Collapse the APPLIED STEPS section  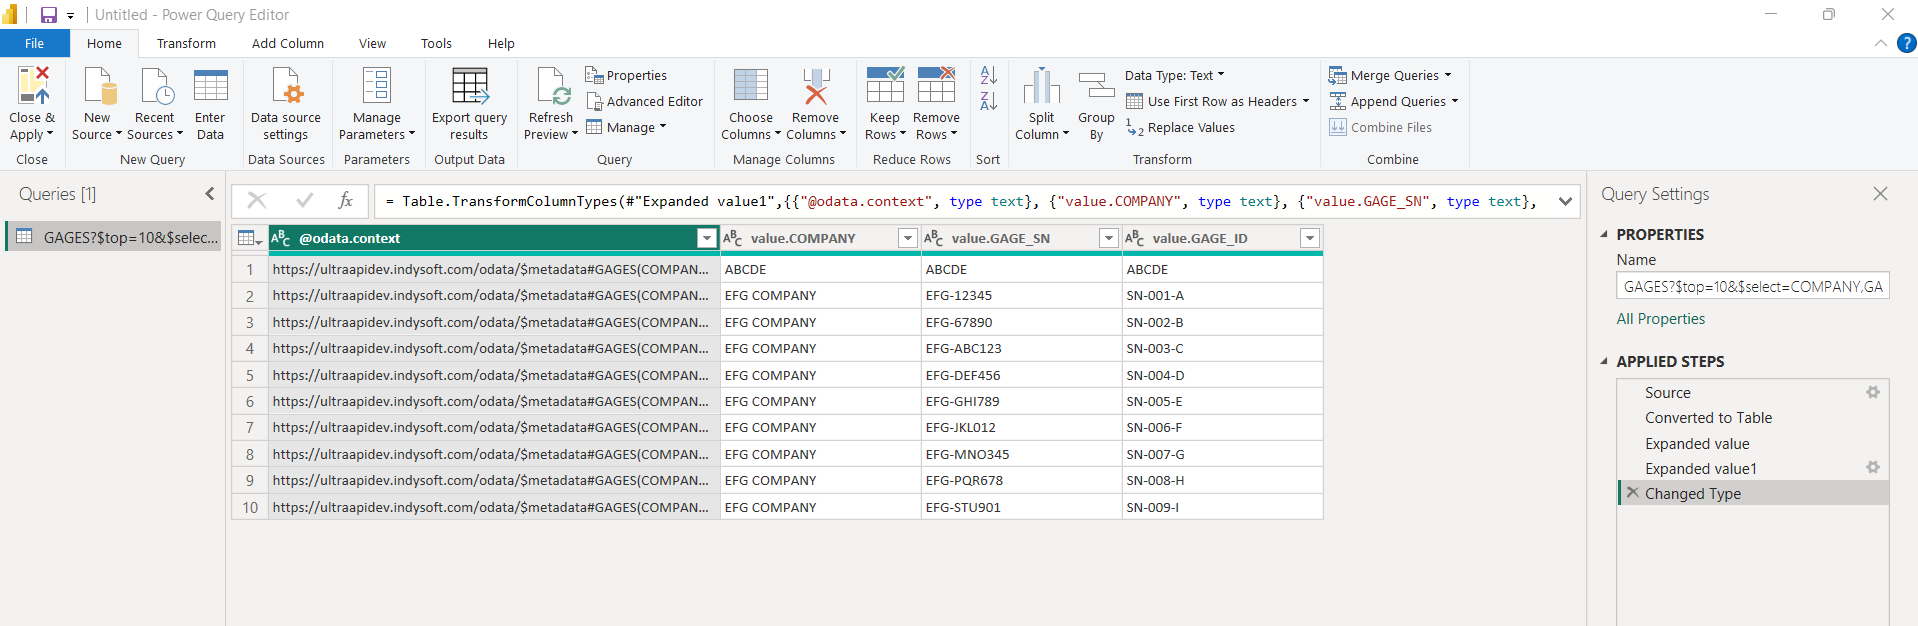click(1605, 361)
